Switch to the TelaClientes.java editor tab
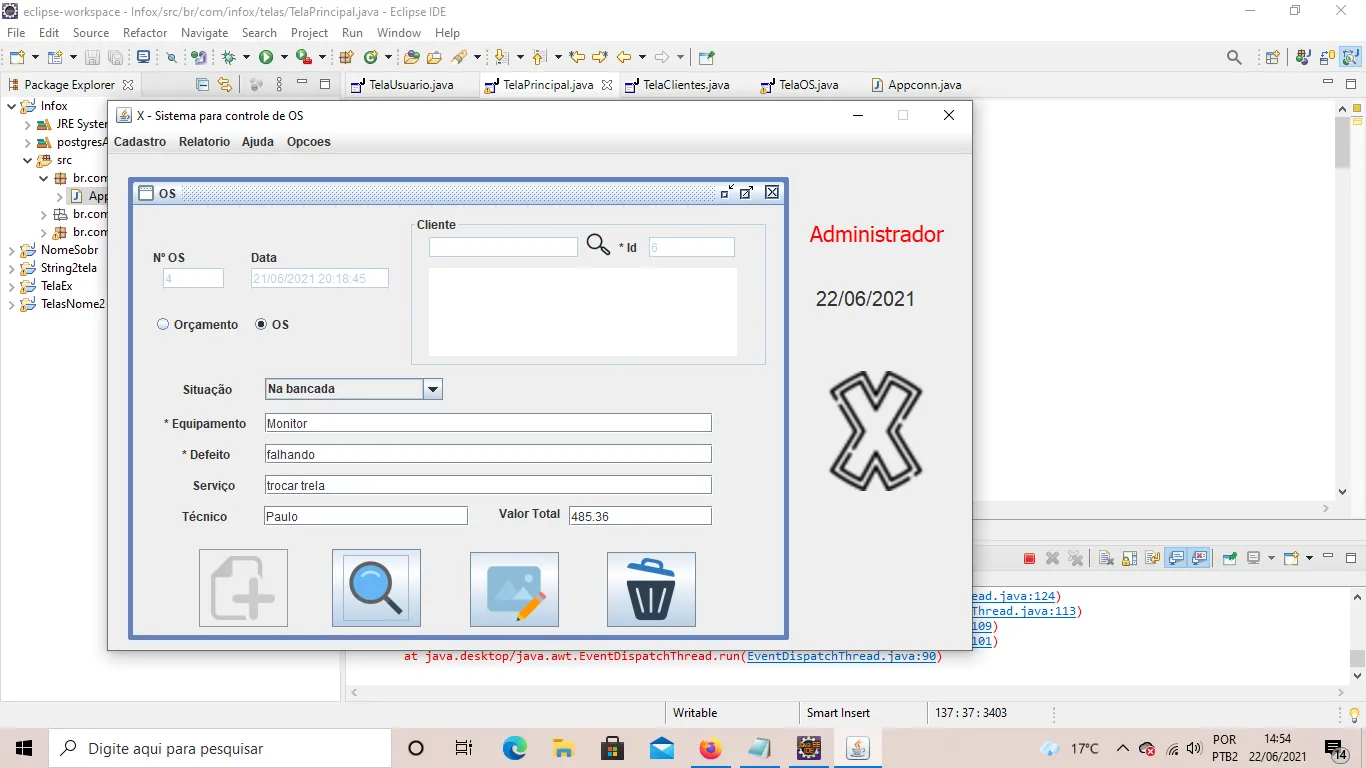The width and height of the screenshot is (1366, 768). 686,85
